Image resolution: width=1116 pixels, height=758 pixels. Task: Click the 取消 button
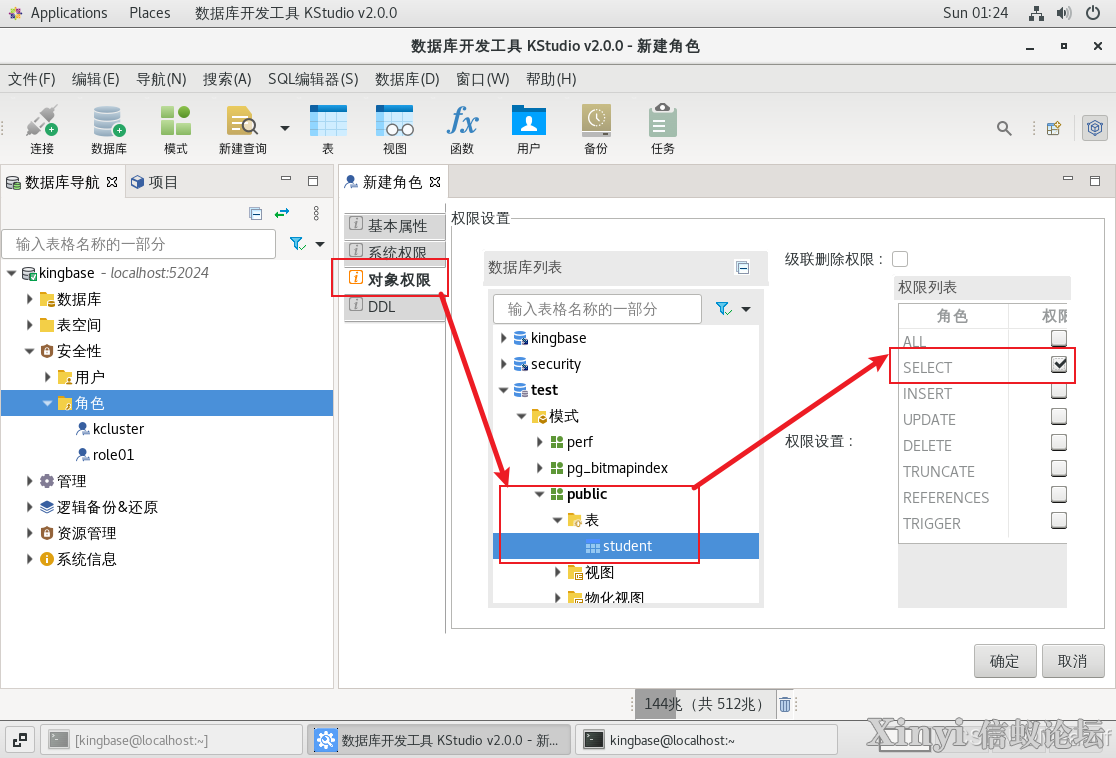coord(1073,661)
